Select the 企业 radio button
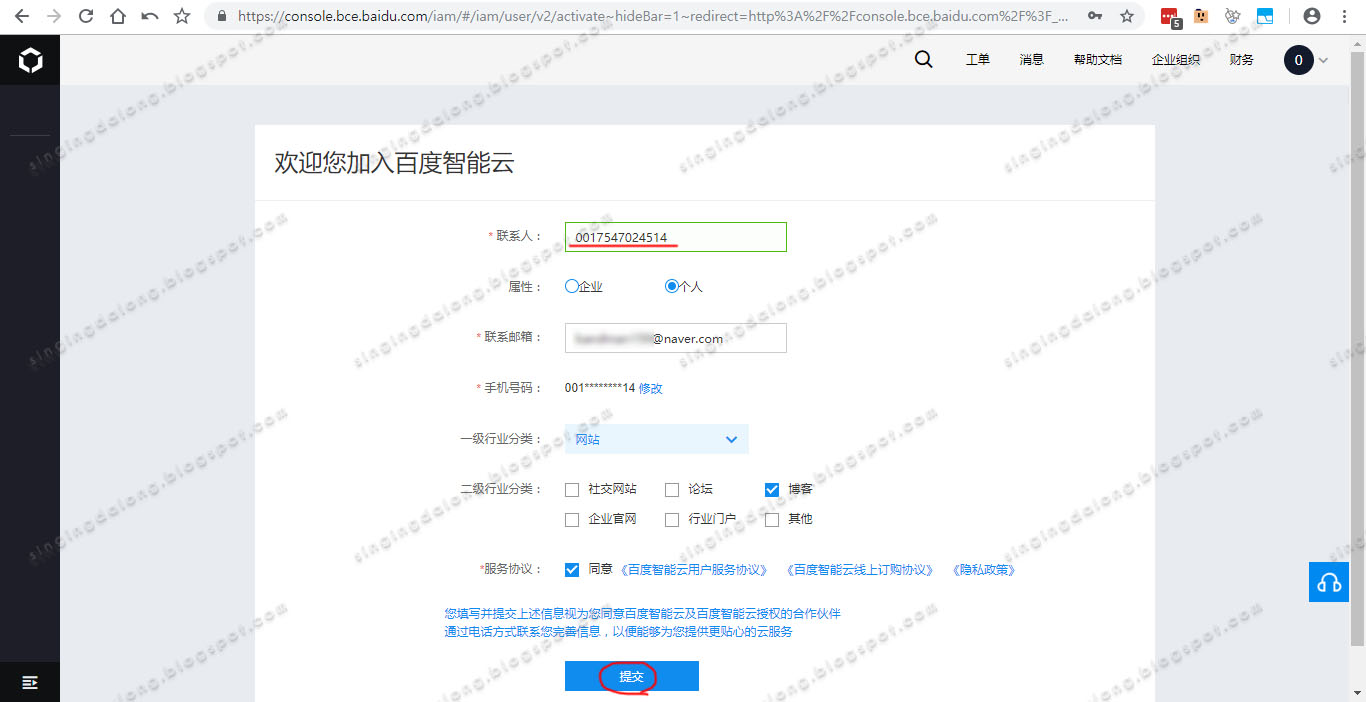 [572, 286]
